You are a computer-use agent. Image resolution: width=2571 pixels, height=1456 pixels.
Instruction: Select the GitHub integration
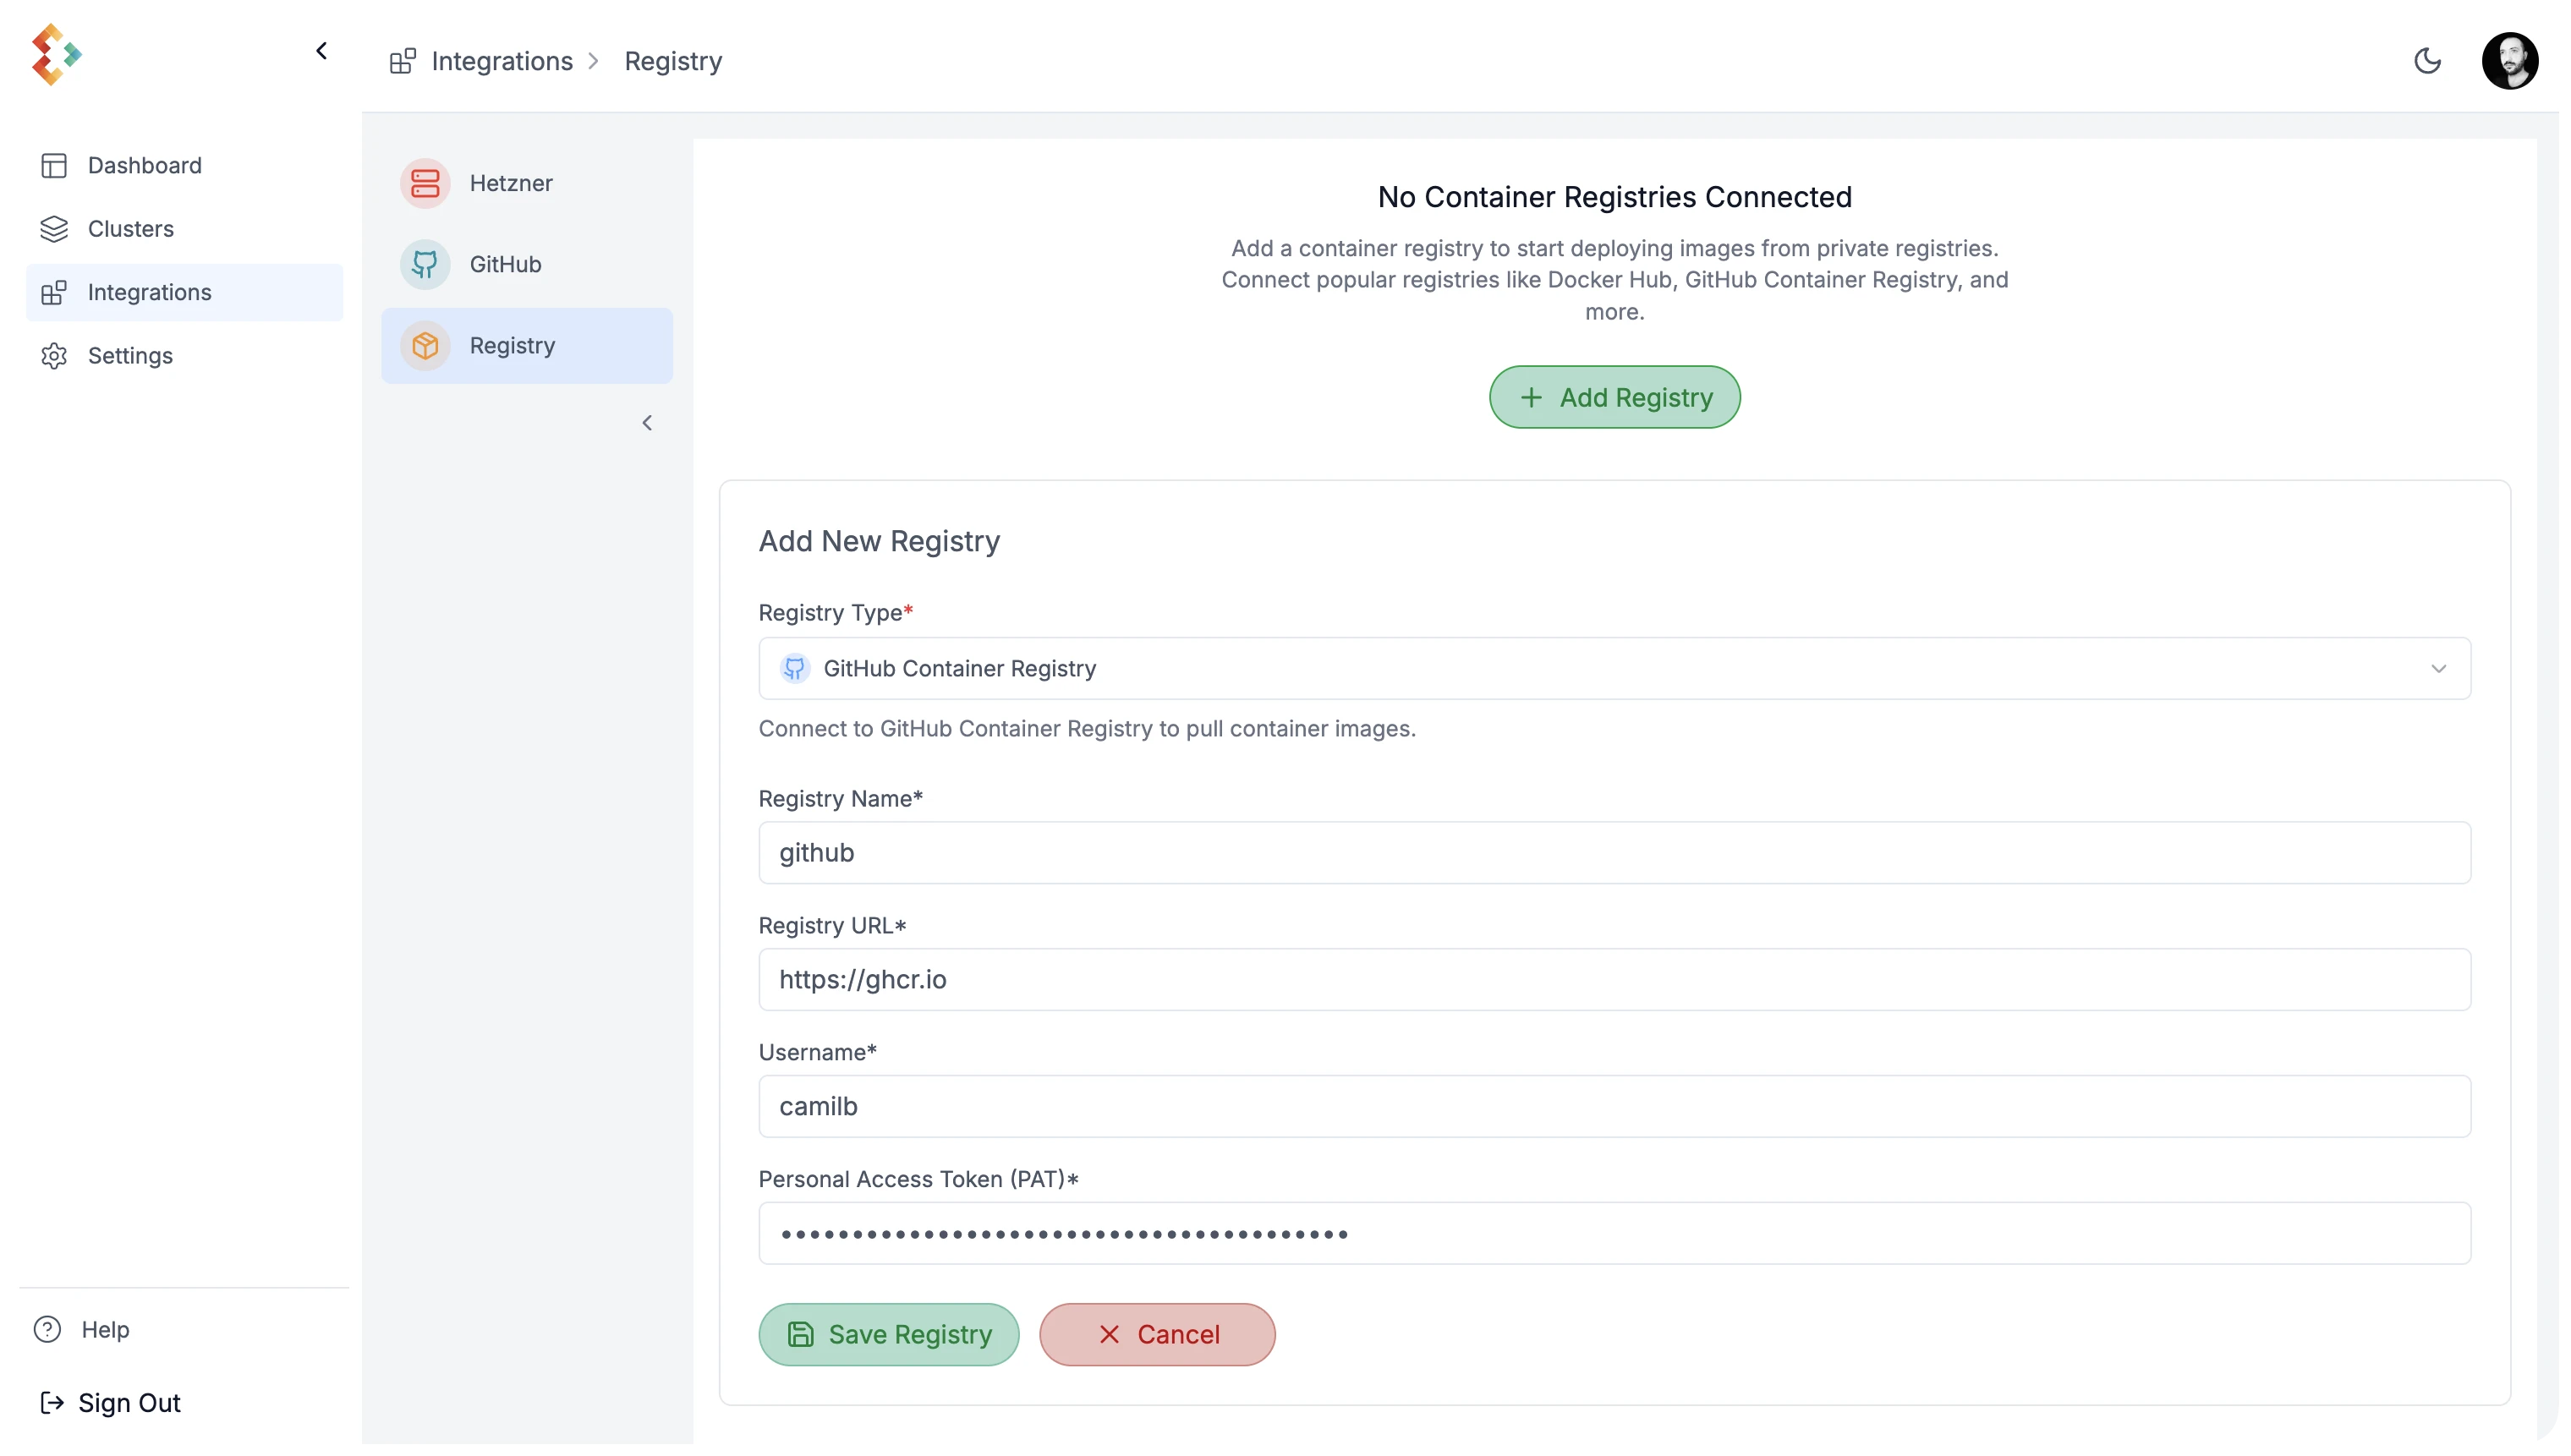pos(528,265)
